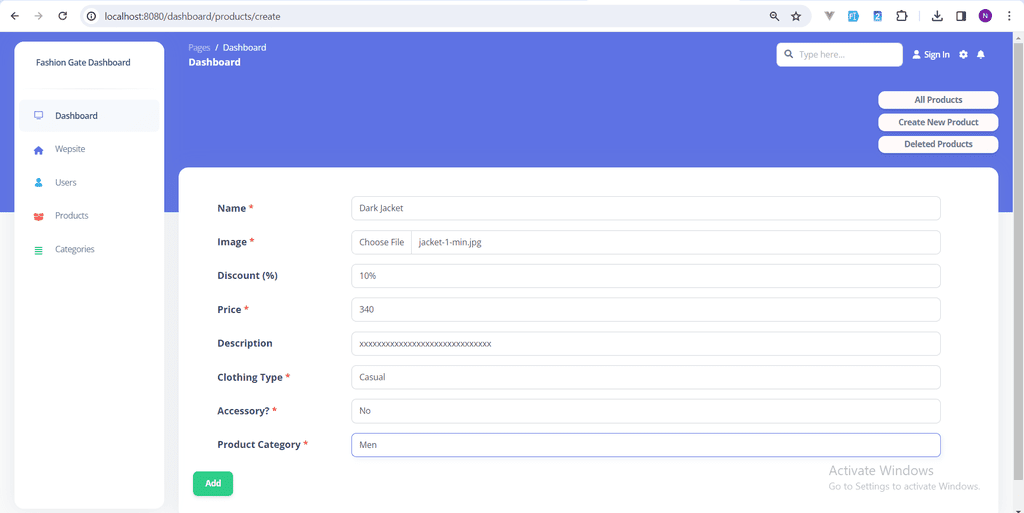This screenshot has width=1024, height=513.
Task: Go forward with the browser forward arrow
Action: (39, 16)
